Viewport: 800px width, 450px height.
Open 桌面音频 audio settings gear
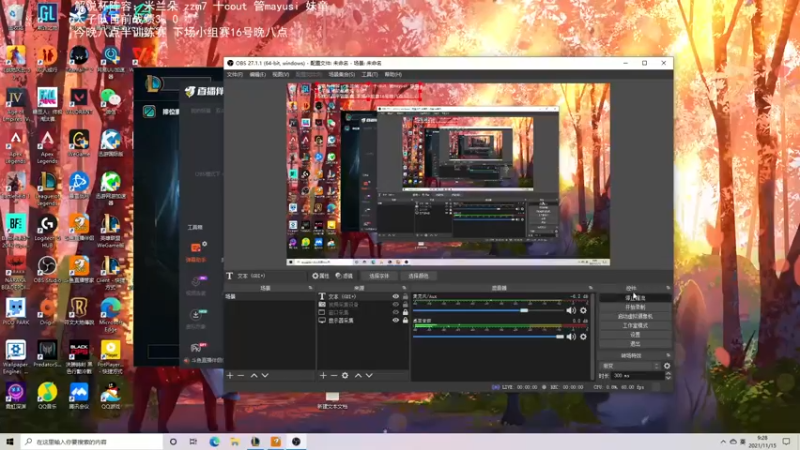(583, 337)
